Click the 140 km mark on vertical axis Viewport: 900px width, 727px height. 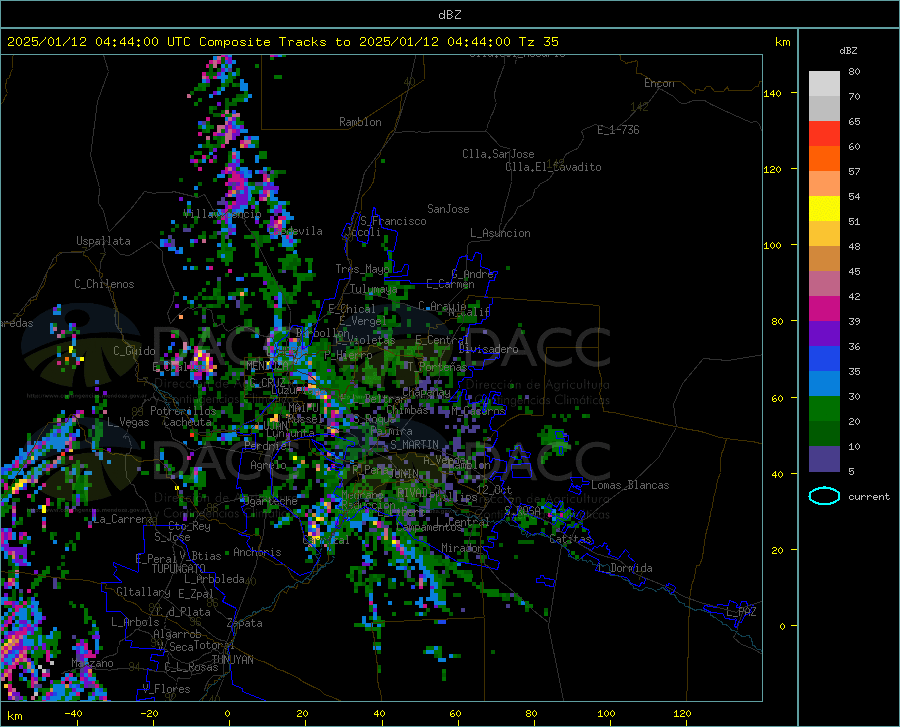tap(773, 94)
